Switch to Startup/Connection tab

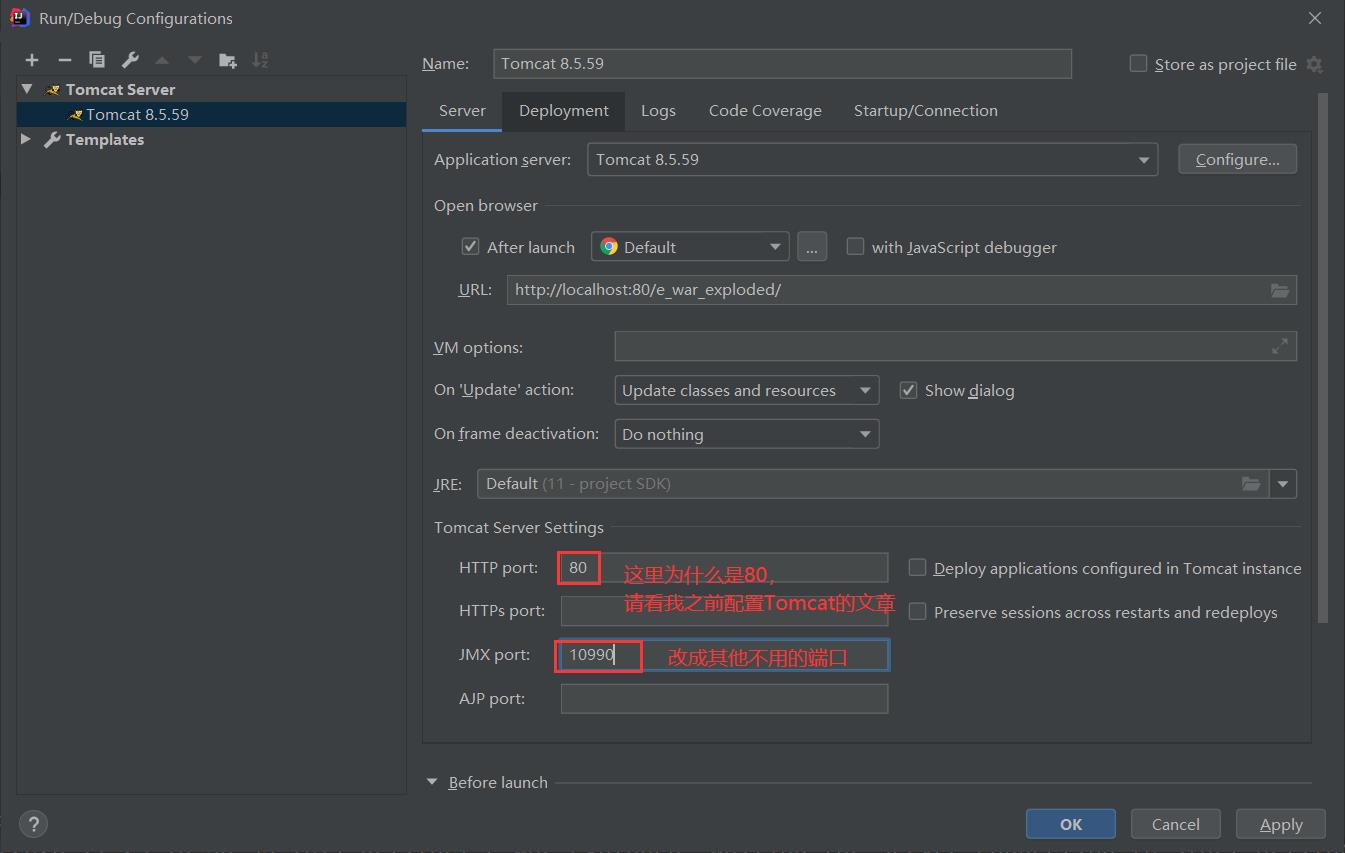926,111
